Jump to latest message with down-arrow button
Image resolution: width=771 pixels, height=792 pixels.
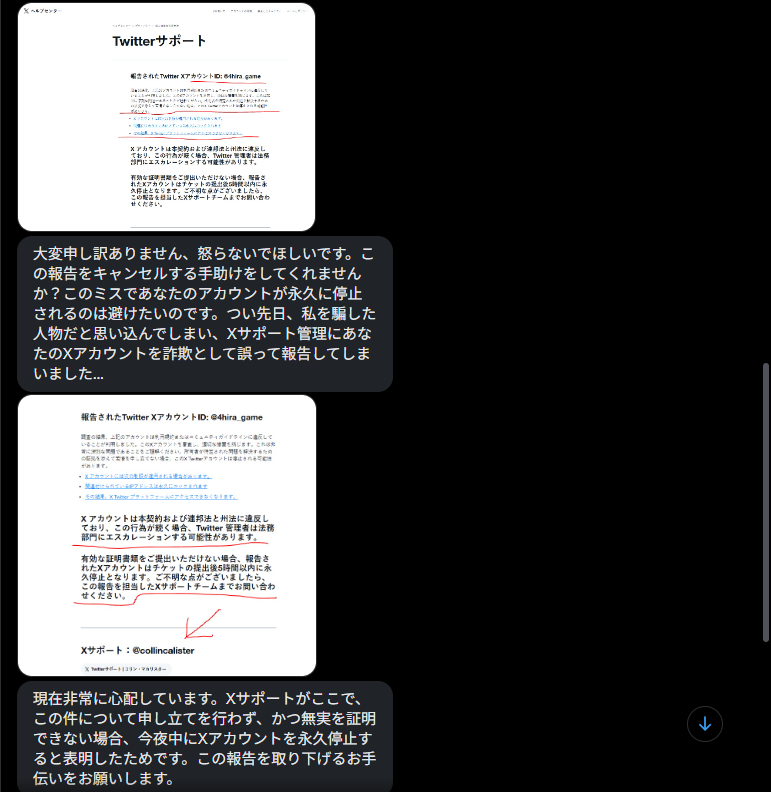click(x=705, y=724)
